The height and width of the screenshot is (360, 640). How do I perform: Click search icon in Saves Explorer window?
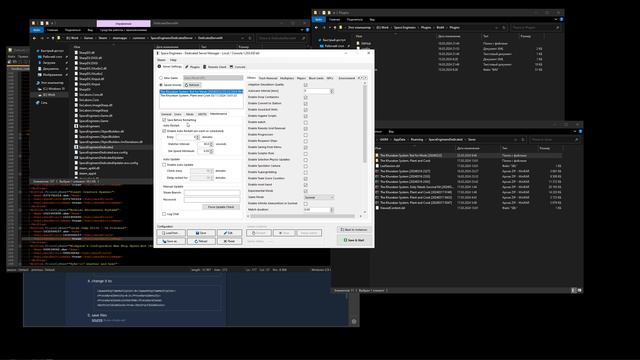576,140
